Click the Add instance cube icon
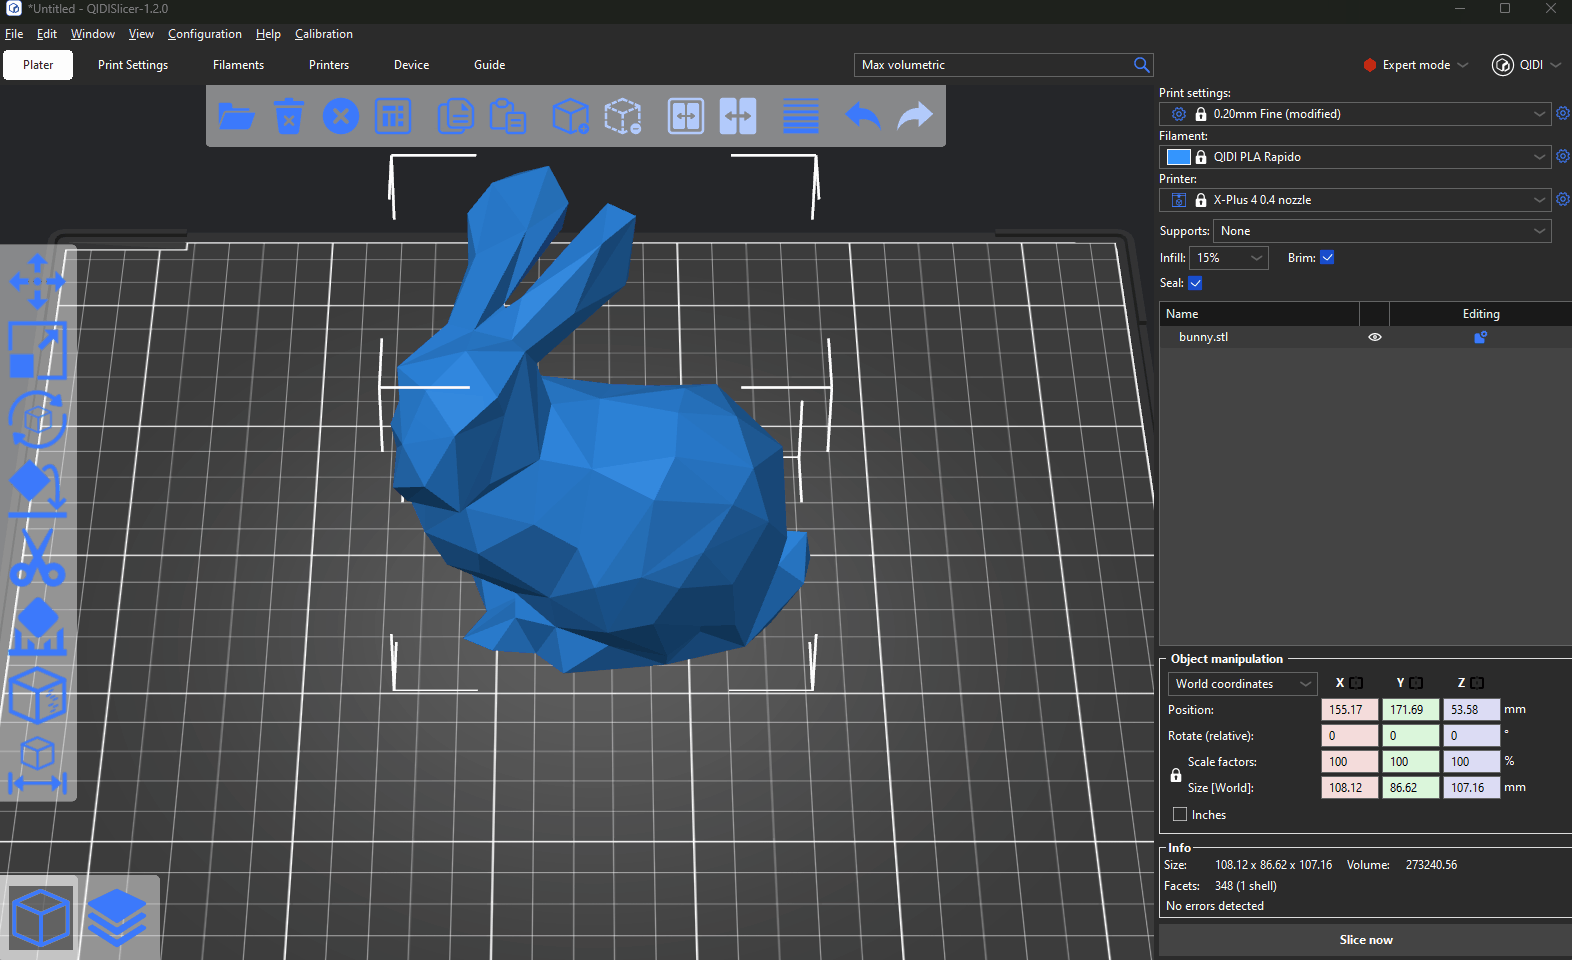The height and width of the screenshot is (960, 1572). (x=571, y=116)
